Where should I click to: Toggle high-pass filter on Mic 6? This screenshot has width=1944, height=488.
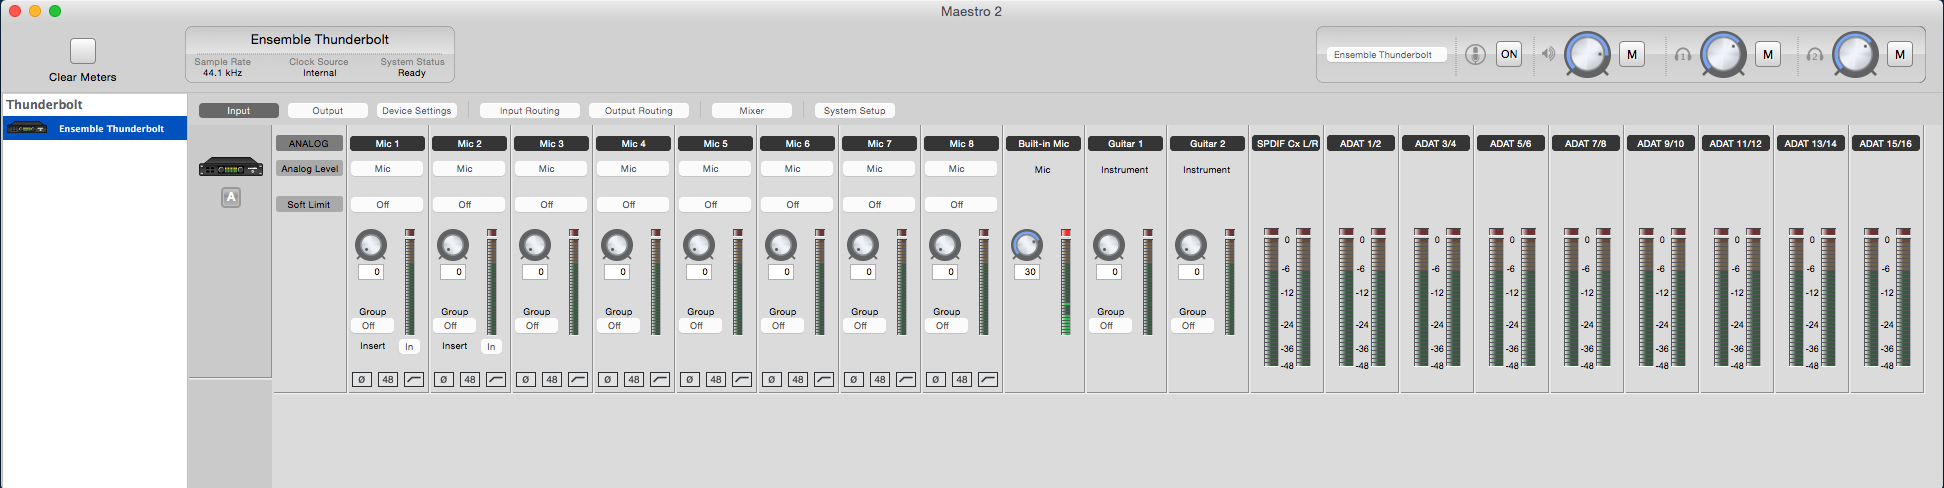point(824,380)
